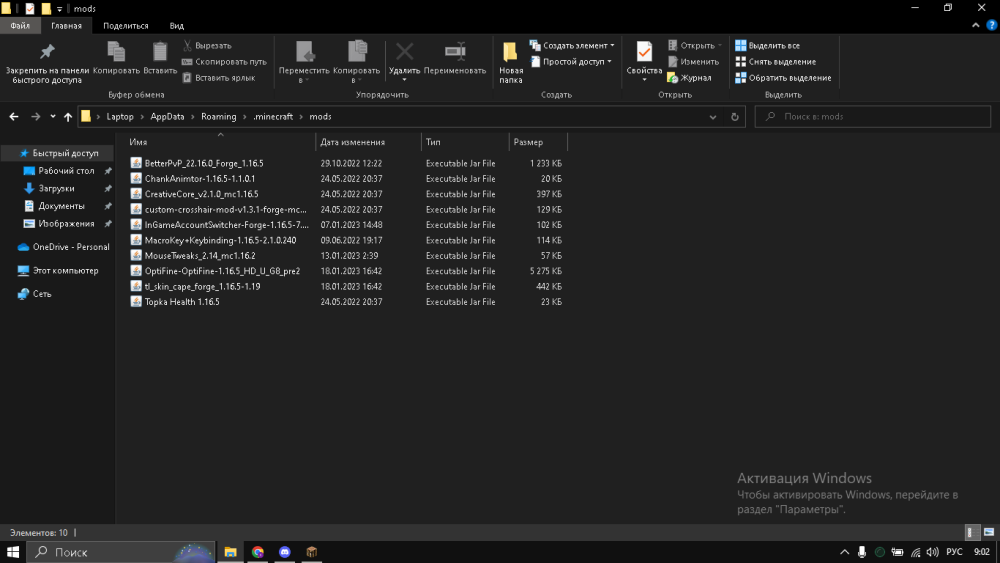This screenshot has width=1000, height=563.
Task: Click the Открыть (Open) ribbon command
Action: click(x=695, y=46)
